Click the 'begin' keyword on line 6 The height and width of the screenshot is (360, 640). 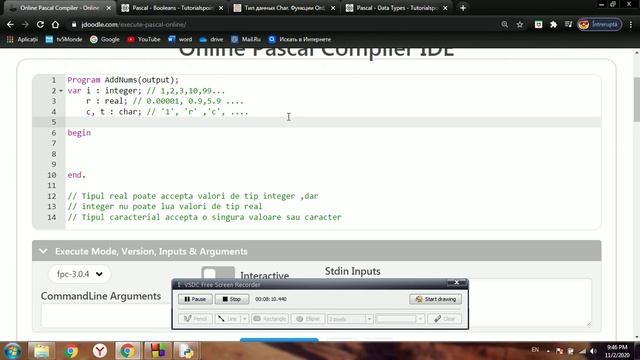click(79, 133)
